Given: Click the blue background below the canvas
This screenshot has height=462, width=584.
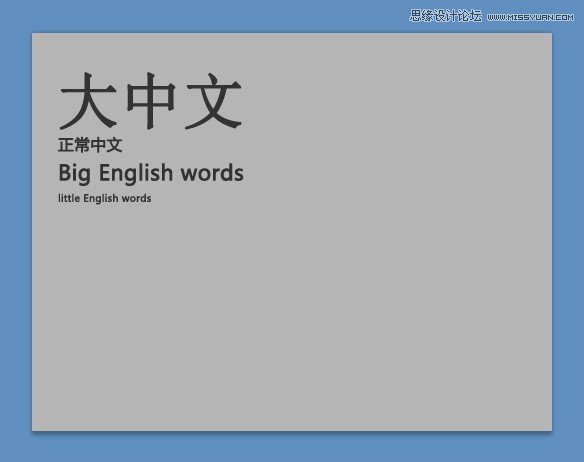Looking at the screenshot, I should click(292, 447).
